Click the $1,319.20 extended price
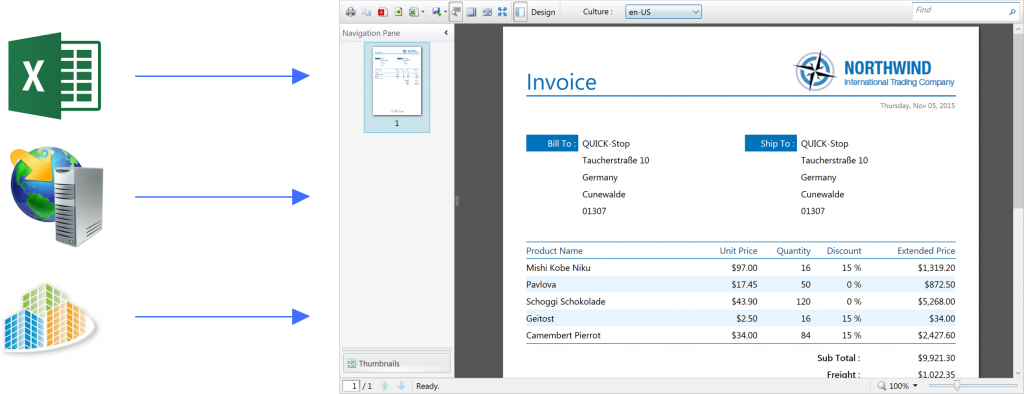Image resolution: width=1024 pixels, height=394 pixels. [x=936, y=268]
